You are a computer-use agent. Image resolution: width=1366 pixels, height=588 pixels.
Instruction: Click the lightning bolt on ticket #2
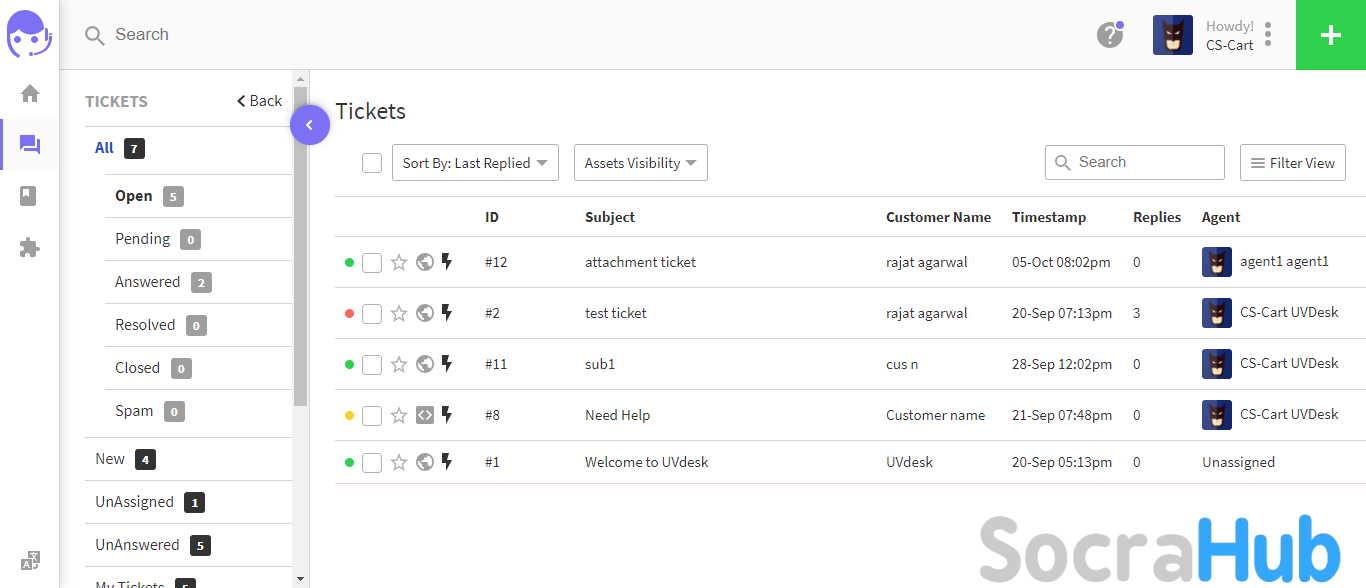click(x=447, y=313)
